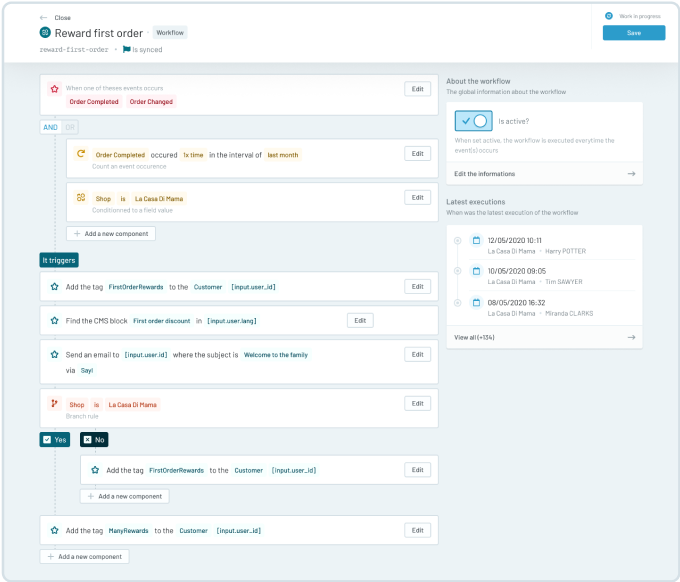Click the Order Completed counter refresh icon
The image size is (680, 582).
[x=81, y=154]
